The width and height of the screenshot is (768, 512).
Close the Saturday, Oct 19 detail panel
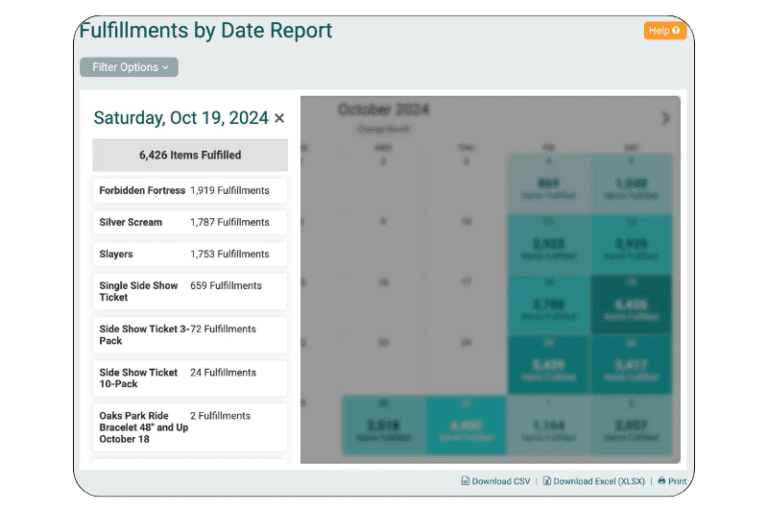click(x=279, y=118)
